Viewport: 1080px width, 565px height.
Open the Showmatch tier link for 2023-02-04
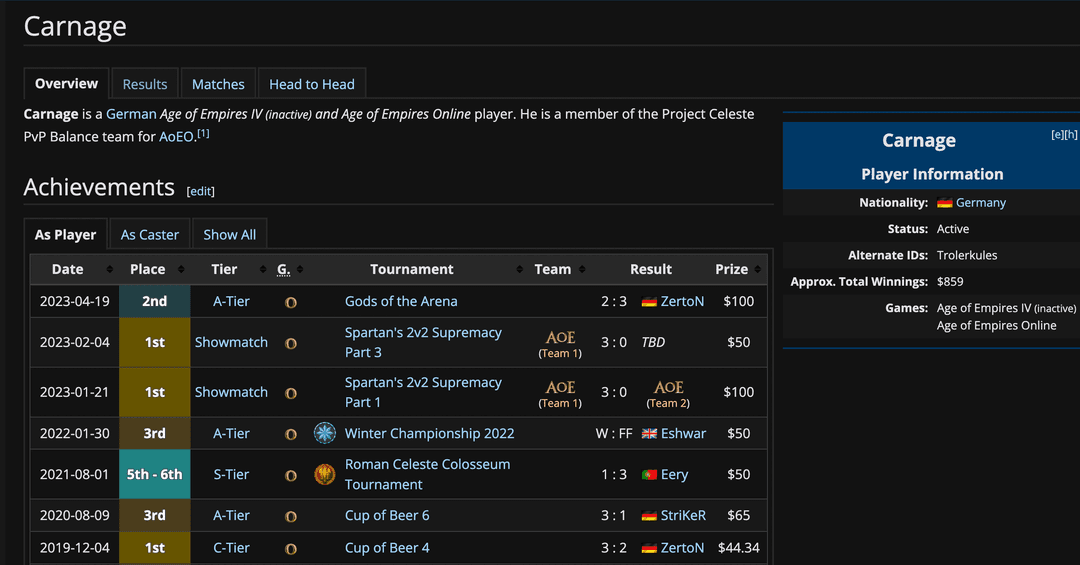(x=231, y=342)
